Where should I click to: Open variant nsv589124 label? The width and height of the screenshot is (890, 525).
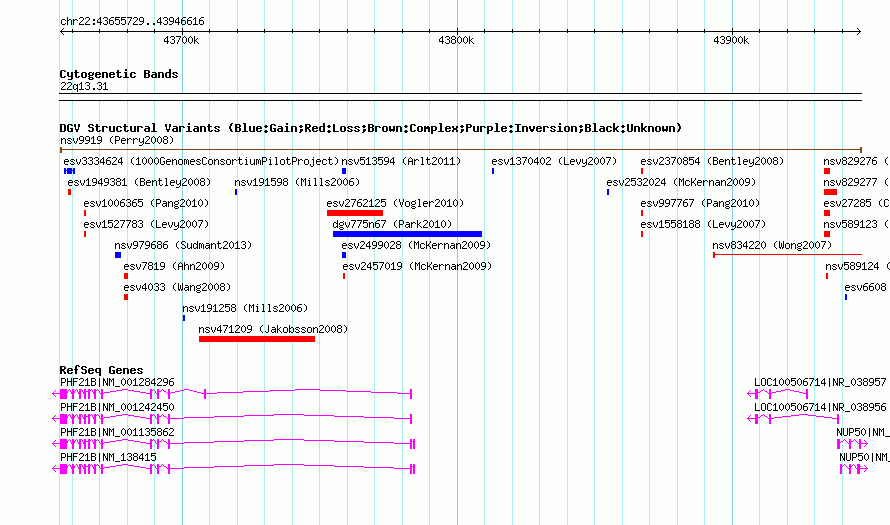pos(857,266)
